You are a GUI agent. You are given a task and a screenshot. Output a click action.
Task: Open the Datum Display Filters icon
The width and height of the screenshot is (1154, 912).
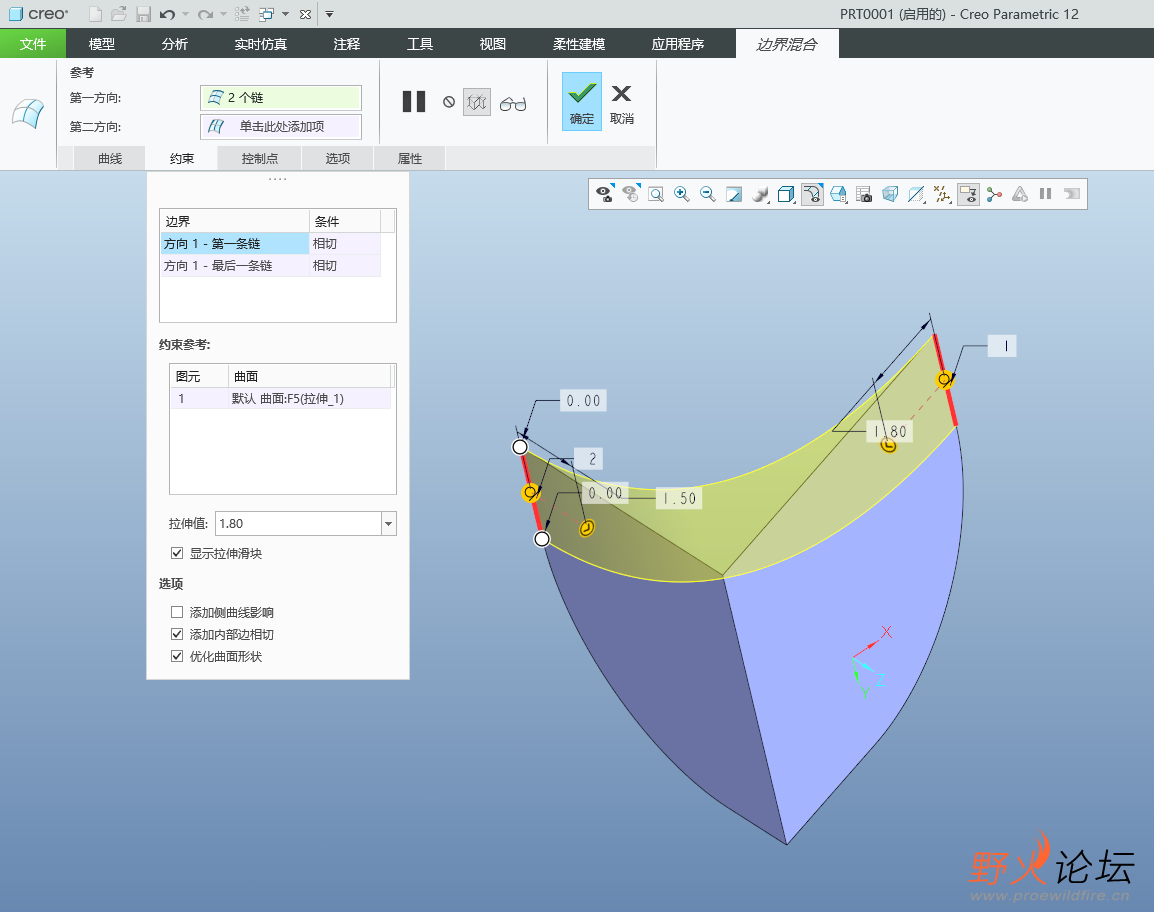click(x=942, y=194)
